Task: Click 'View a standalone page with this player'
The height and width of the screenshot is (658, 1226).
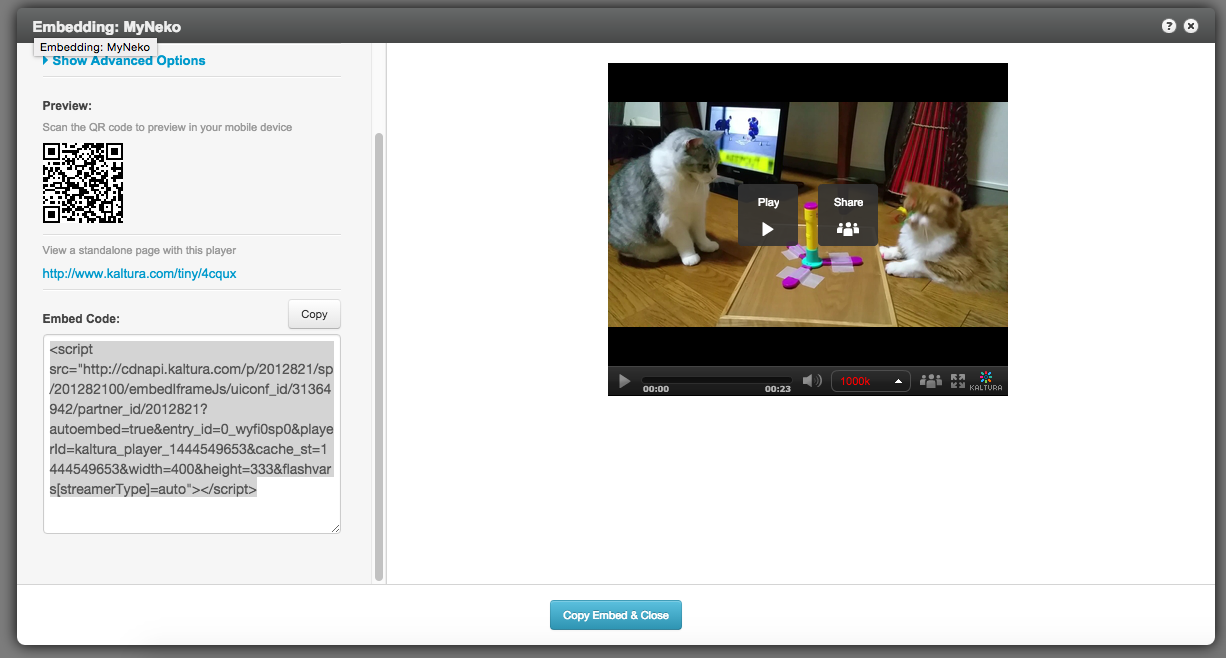Action: [139, 250]
